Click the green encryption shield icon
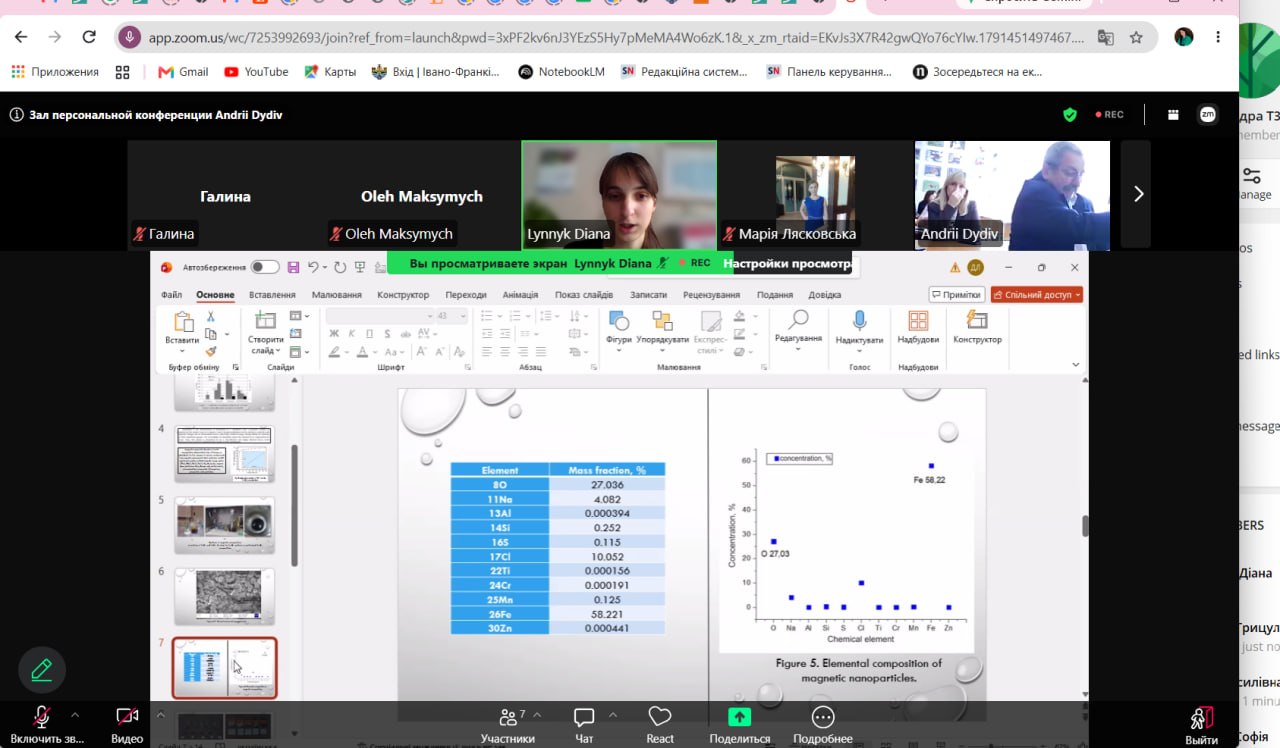 (1070, 115)
